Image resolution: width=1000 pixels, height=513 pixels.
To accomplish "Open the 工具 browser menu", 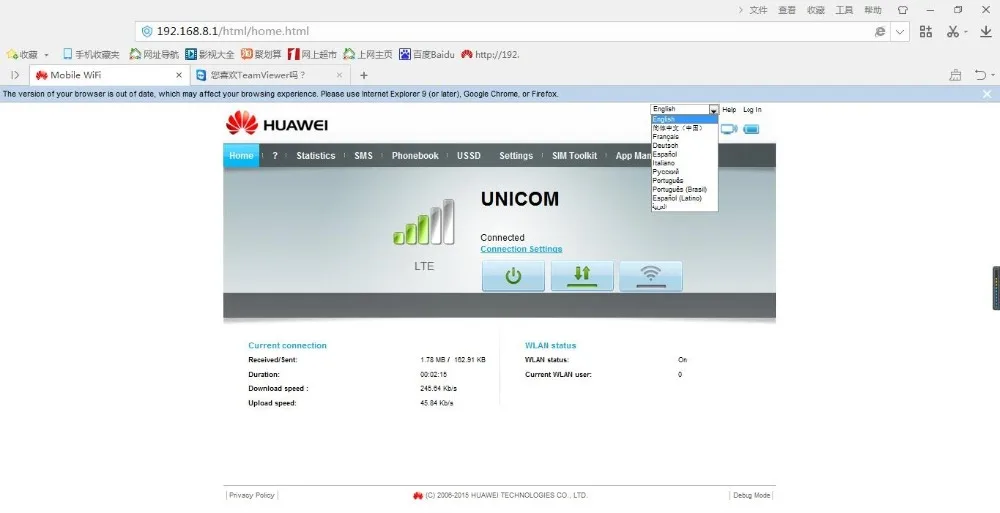I will (844, 10).
